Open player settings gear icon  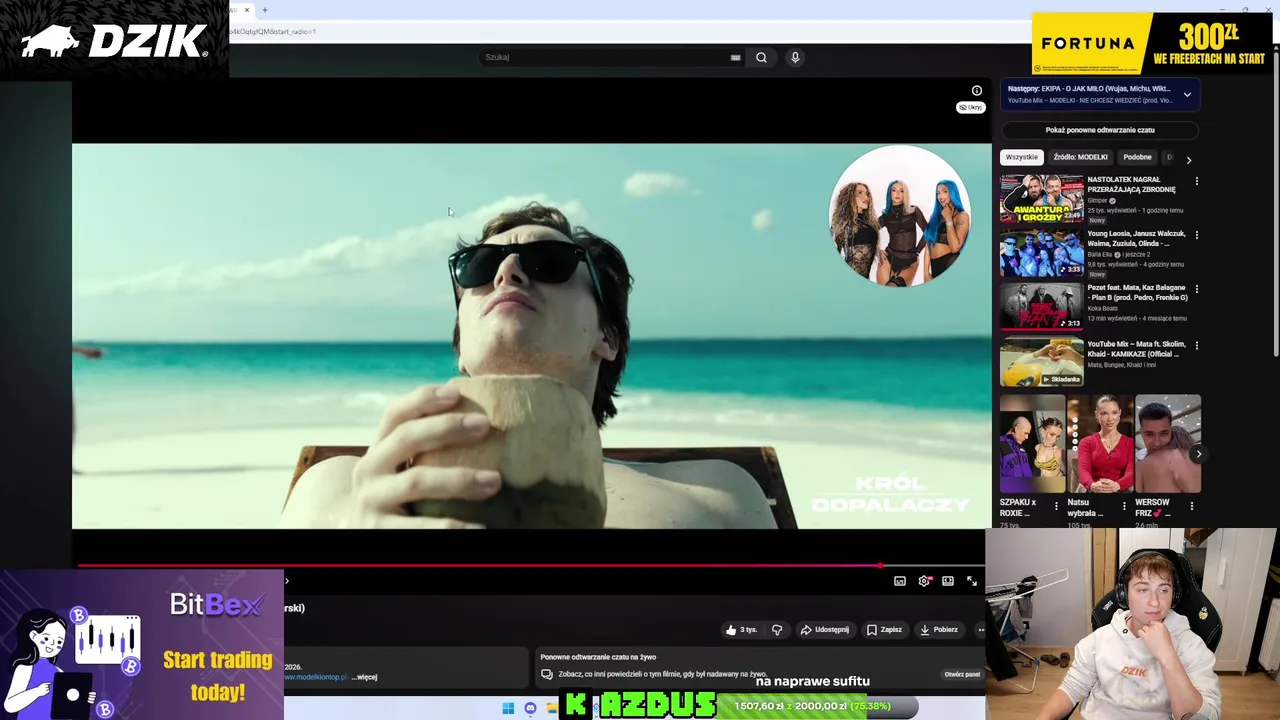924,581
